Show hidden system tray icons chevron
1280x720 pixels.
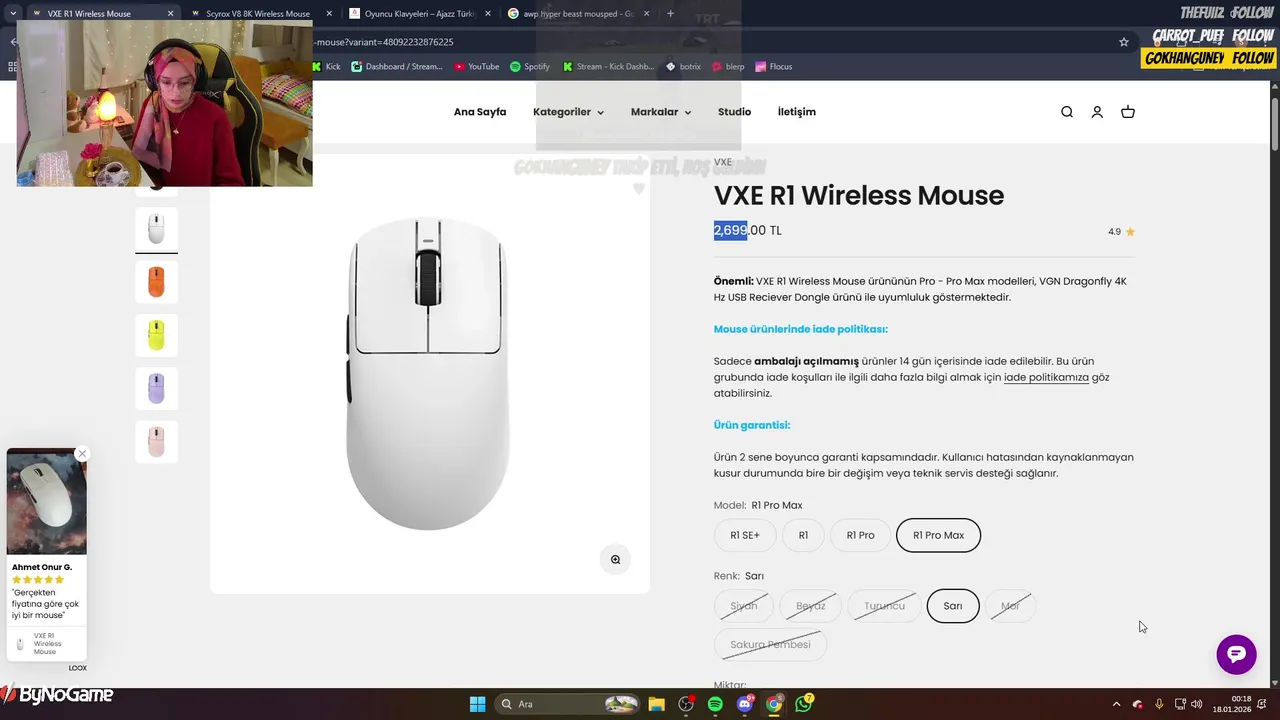pos(1116,704)
